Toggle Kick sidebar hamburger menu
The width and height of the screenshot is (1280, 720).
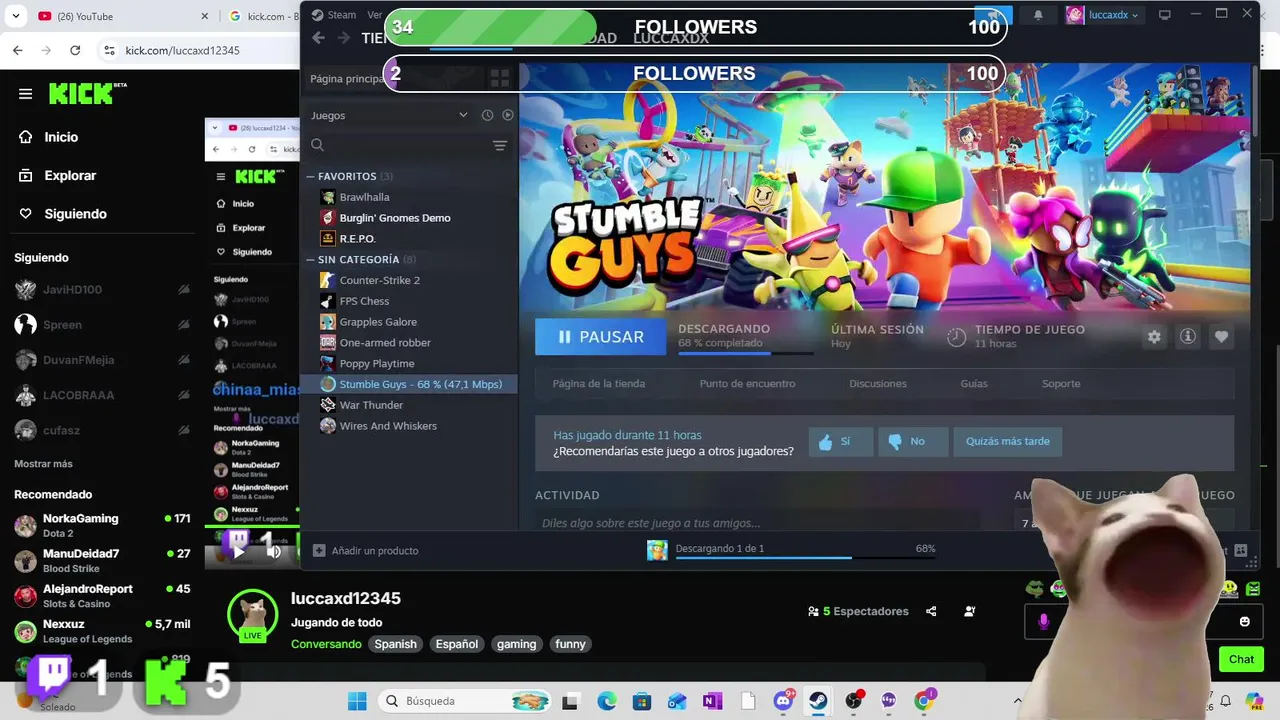(x=25, y=94)
